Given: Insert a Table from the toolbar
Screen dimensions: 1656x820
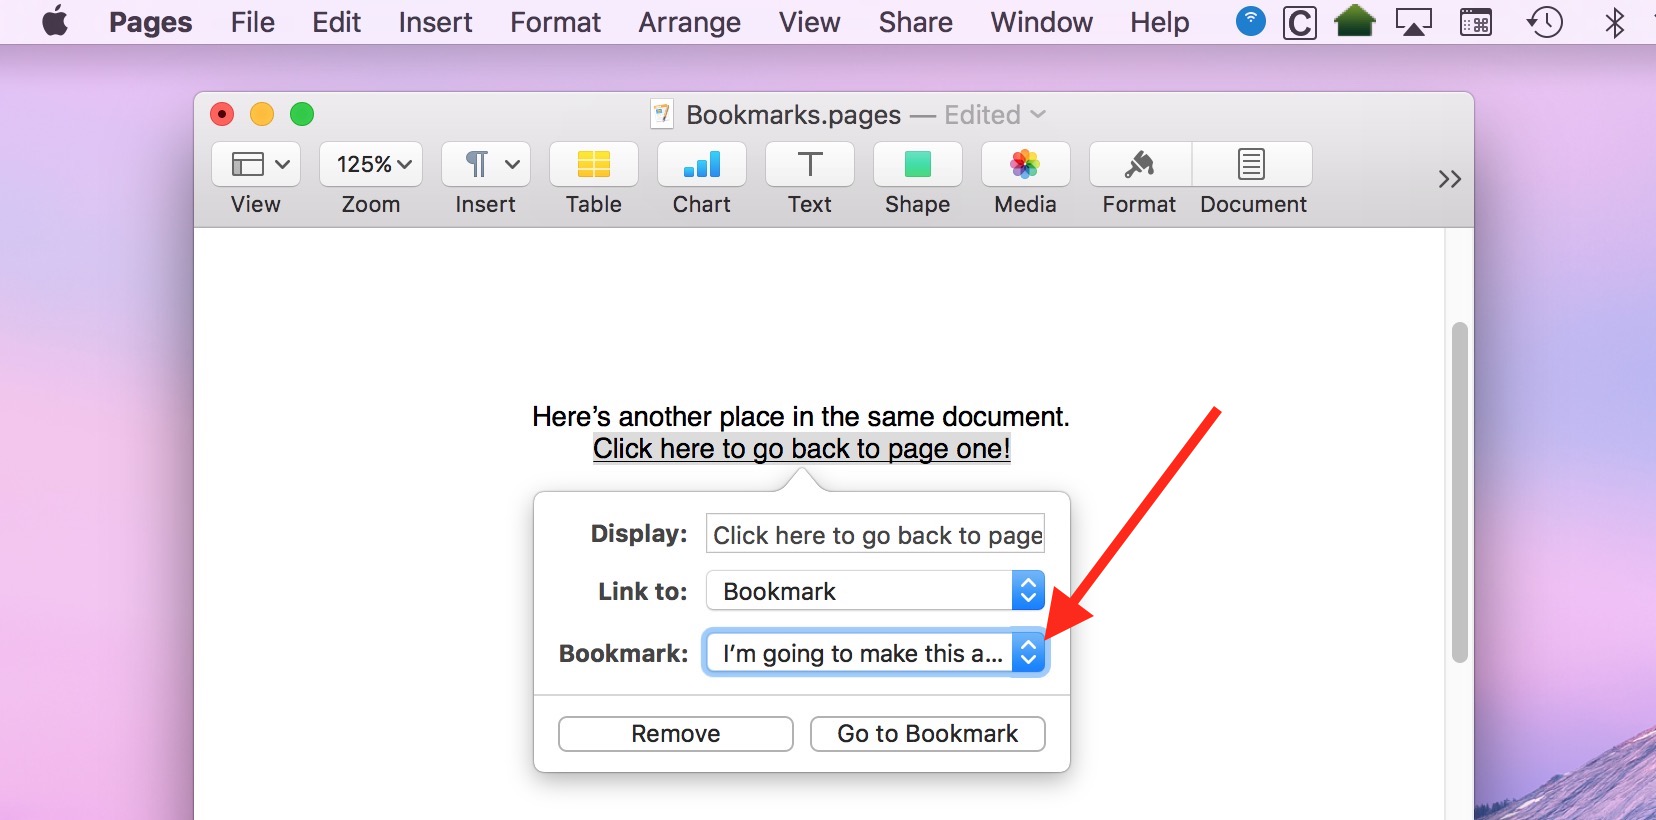Looking at the screenshot, I should (x=594, y=164).
